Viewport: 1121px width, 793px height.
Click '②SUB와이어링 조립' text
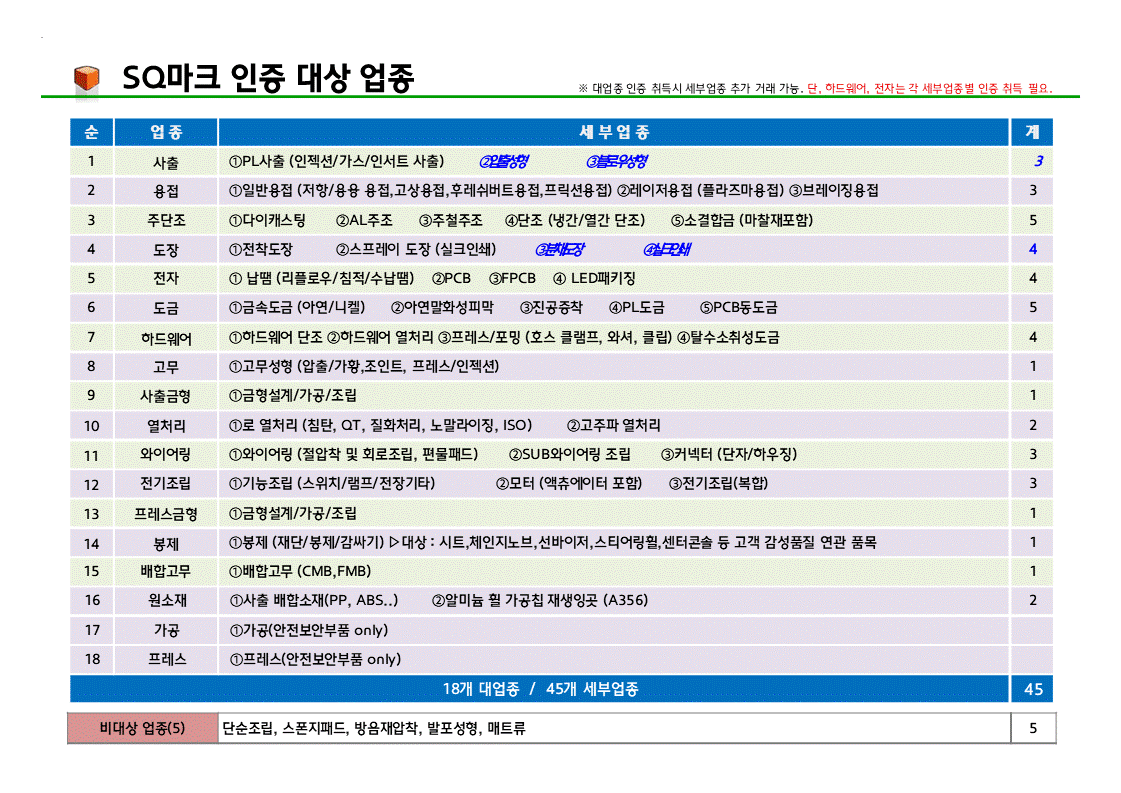tap(570, 454)
